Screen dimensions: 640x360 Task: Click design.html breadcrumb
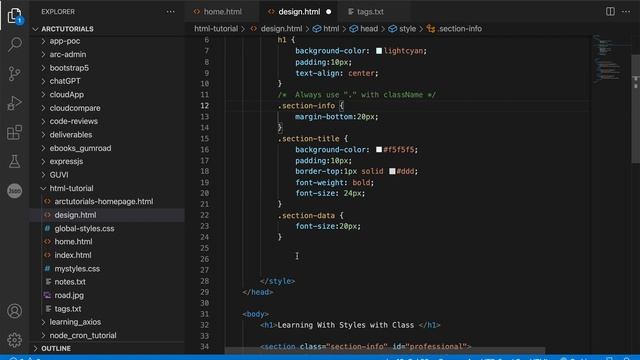point(281,29)
